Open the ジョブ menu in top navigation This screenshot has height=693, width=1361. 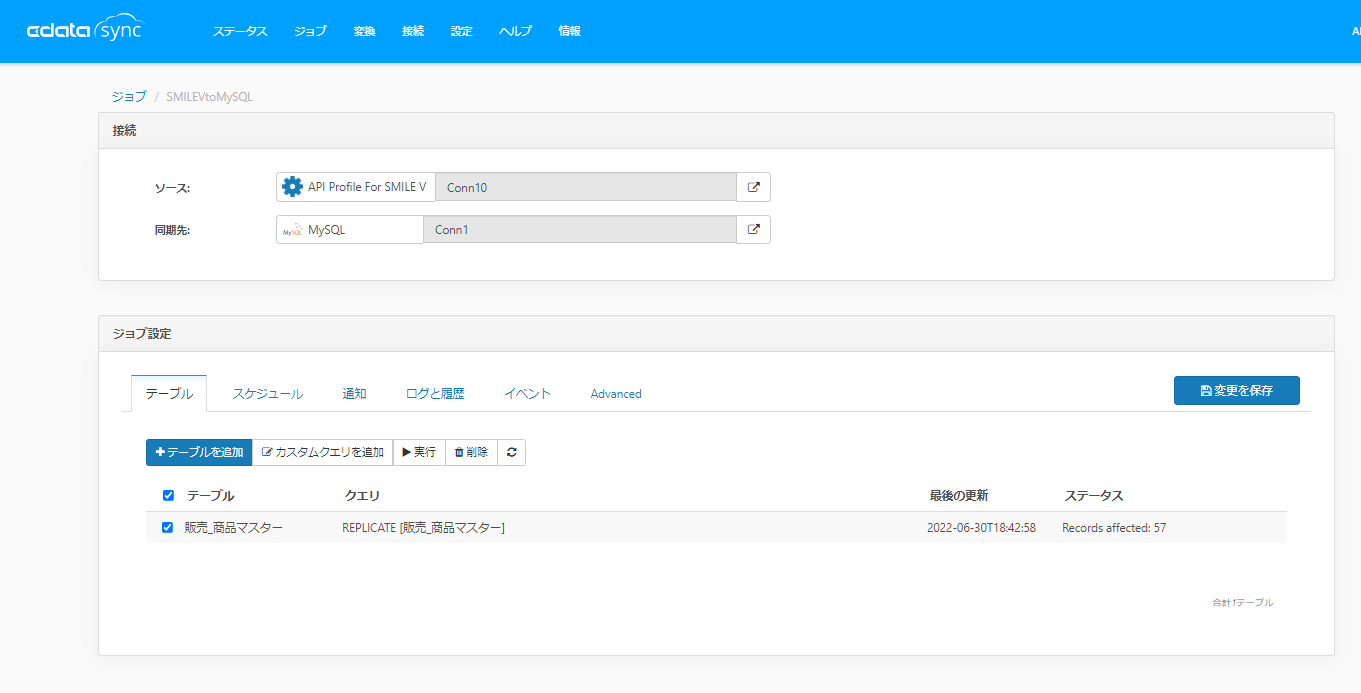[310, 31]
